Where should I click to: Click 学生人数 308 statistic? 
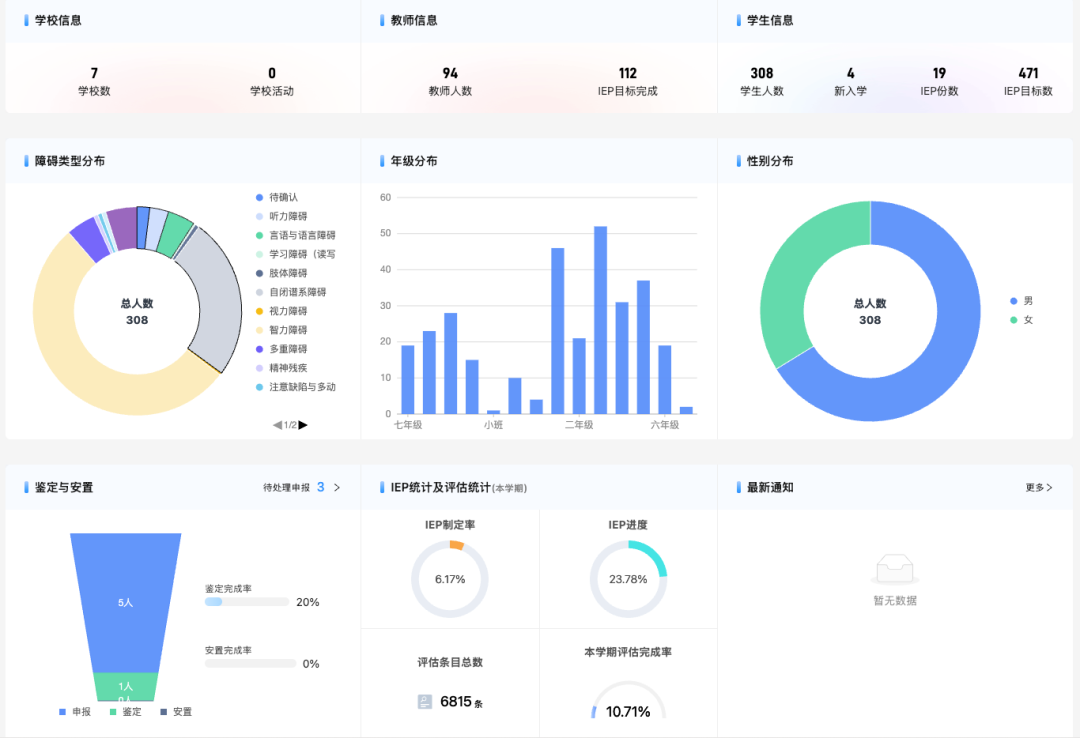(x=762, y=81)
